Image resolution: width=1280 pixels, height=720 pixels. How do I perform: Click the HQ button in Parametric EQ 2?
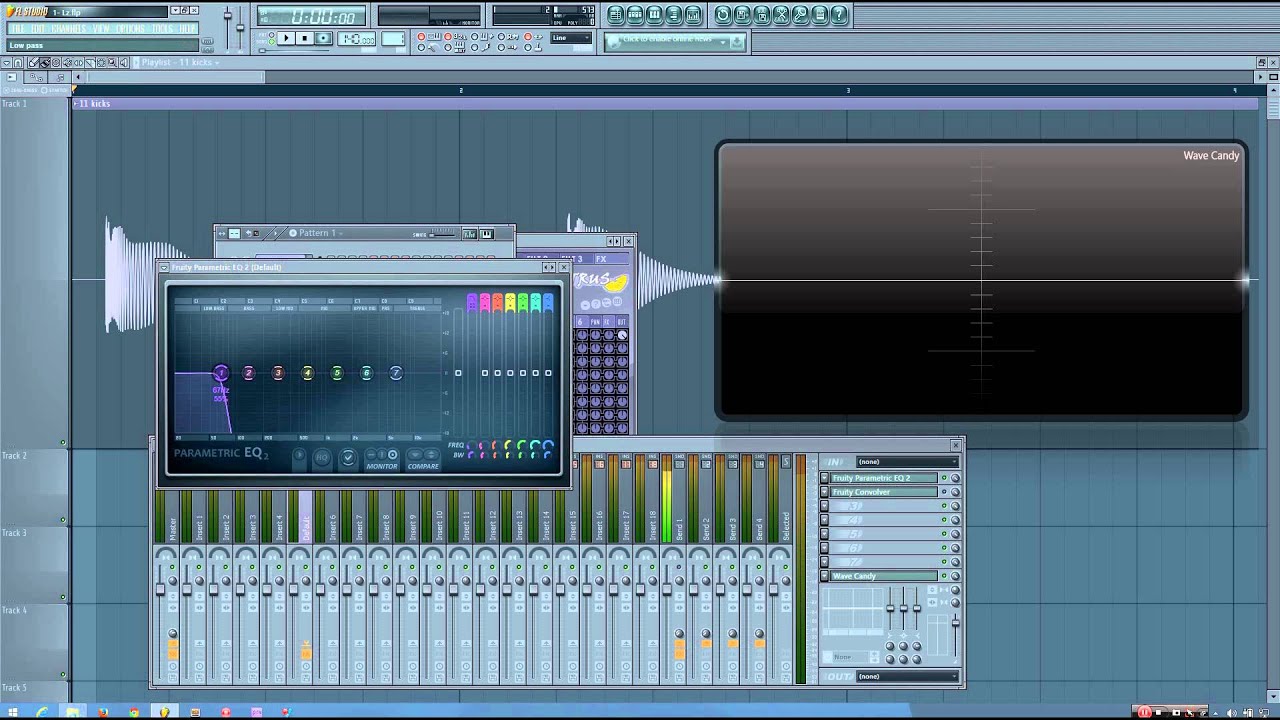[323, 457]
